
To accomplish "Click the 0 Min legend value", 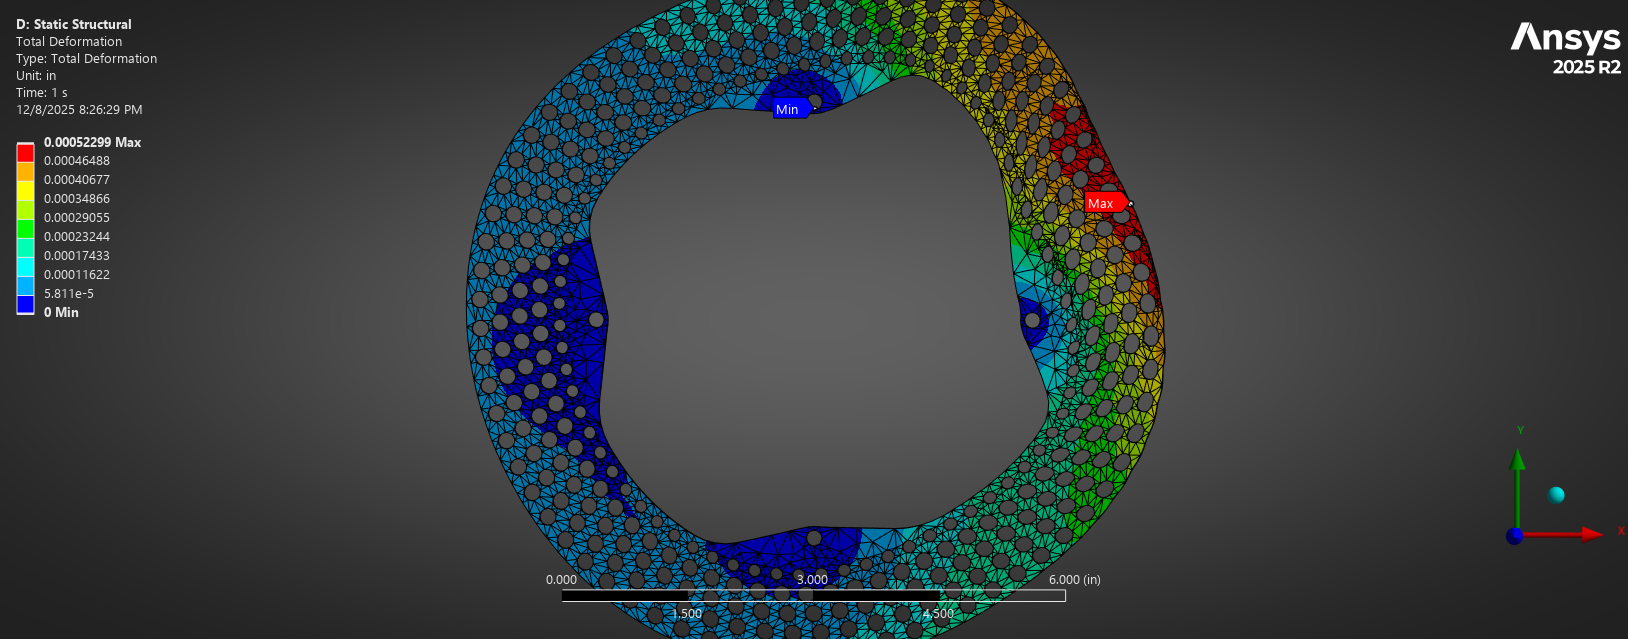I will [x=61, y=312].
